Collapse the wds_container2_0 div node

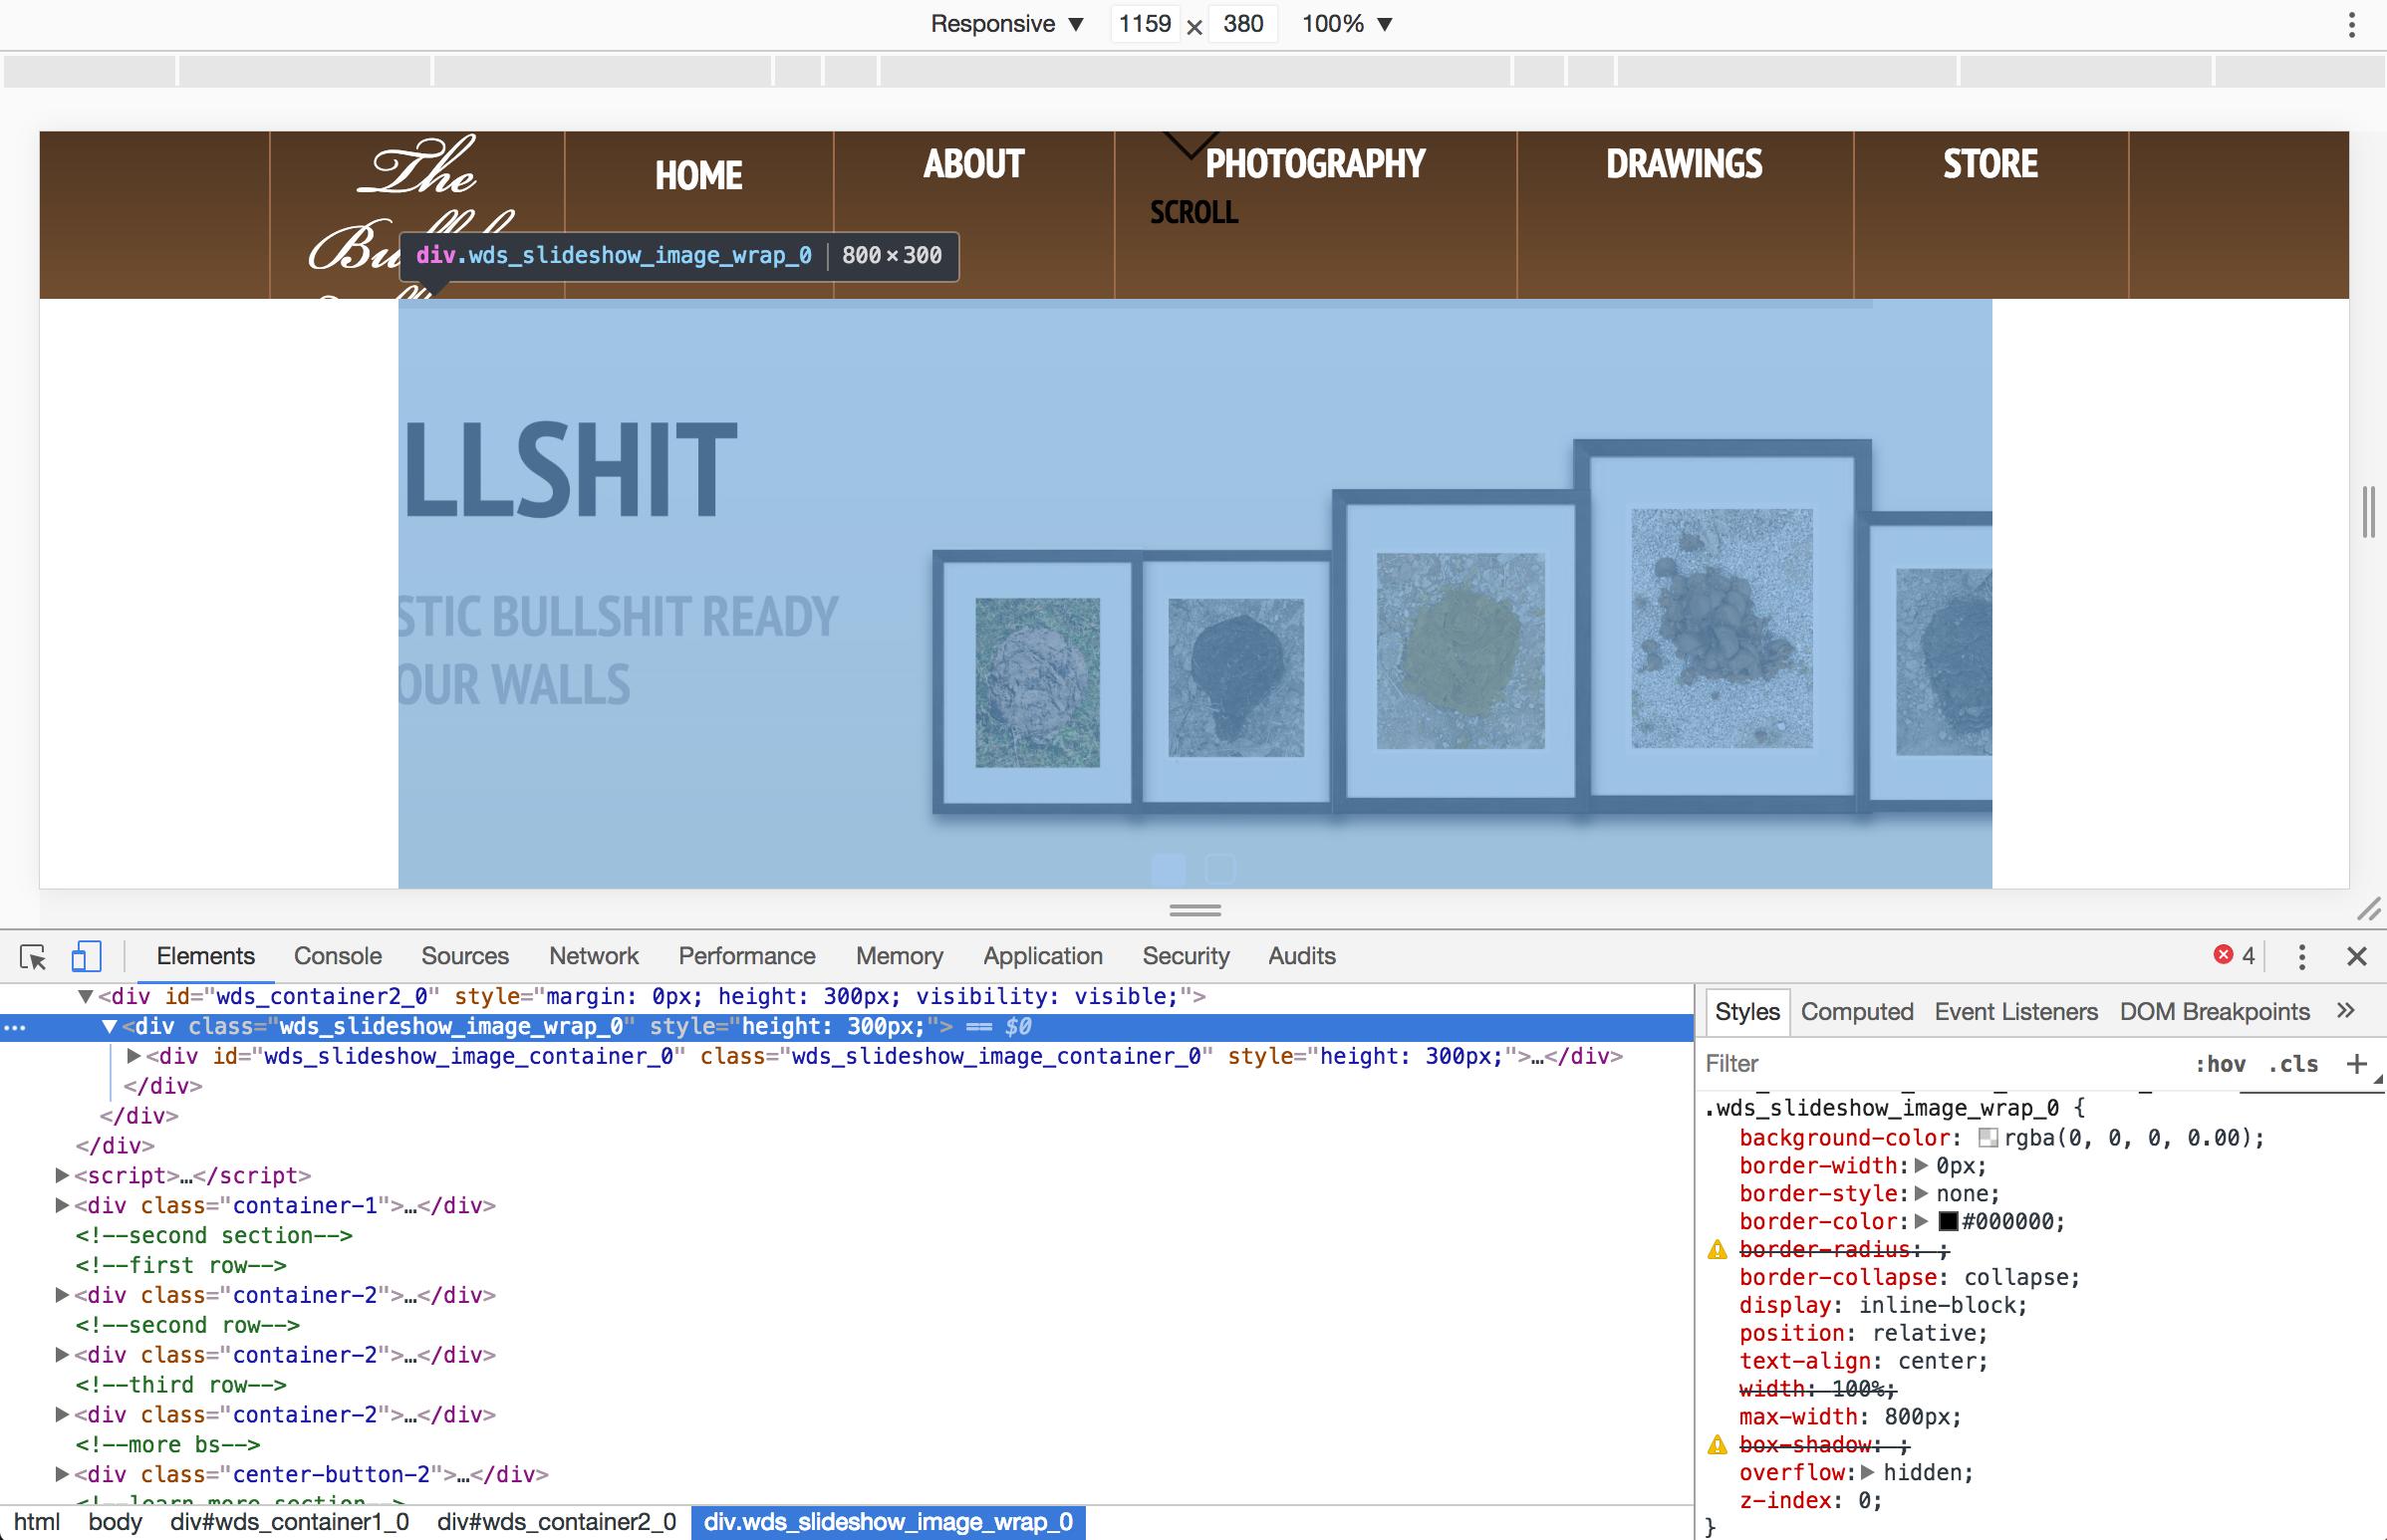(86, 996)
